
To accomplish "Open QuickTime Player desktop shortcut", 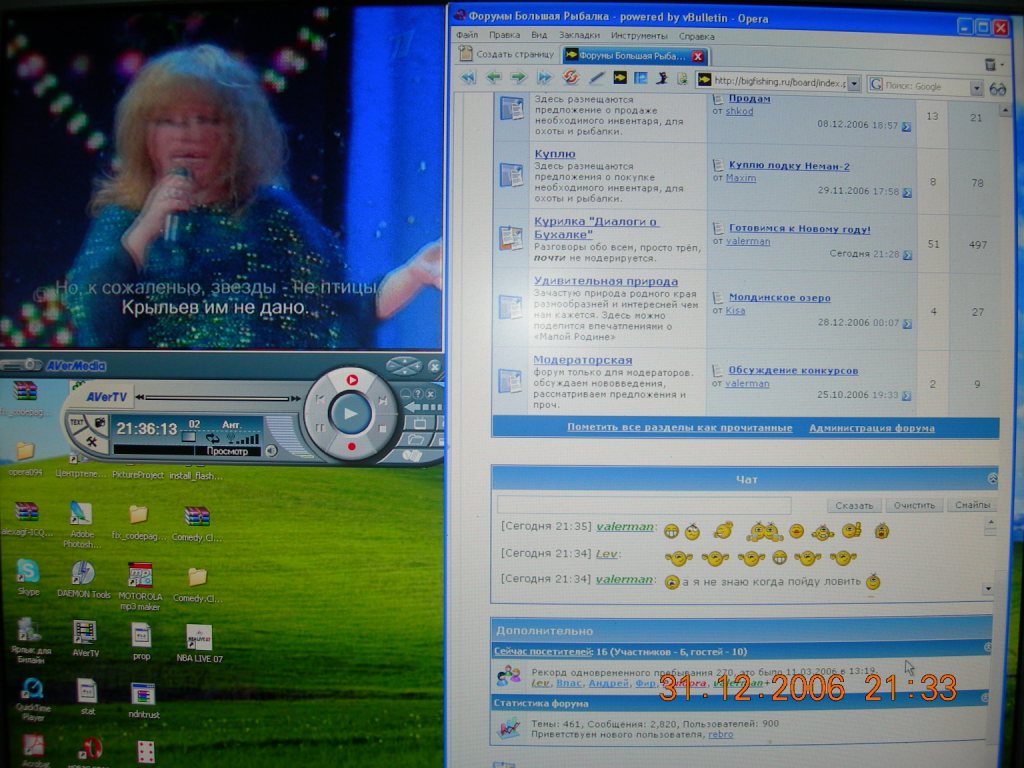I will [x=31, y=699].
